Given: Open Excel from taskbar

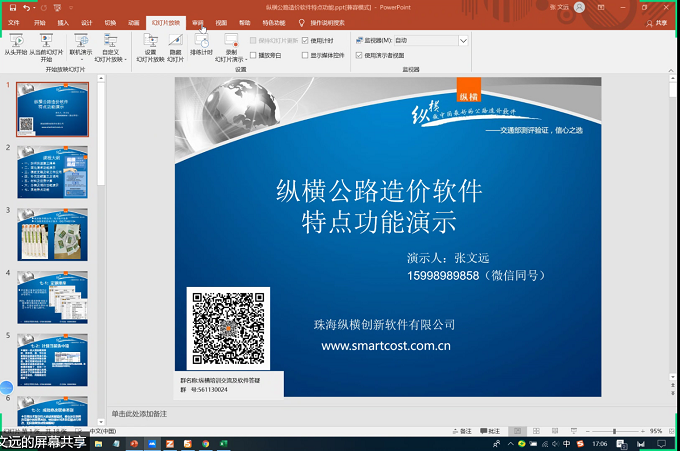Looking at the screenshot, I should (x=223, y=444).
